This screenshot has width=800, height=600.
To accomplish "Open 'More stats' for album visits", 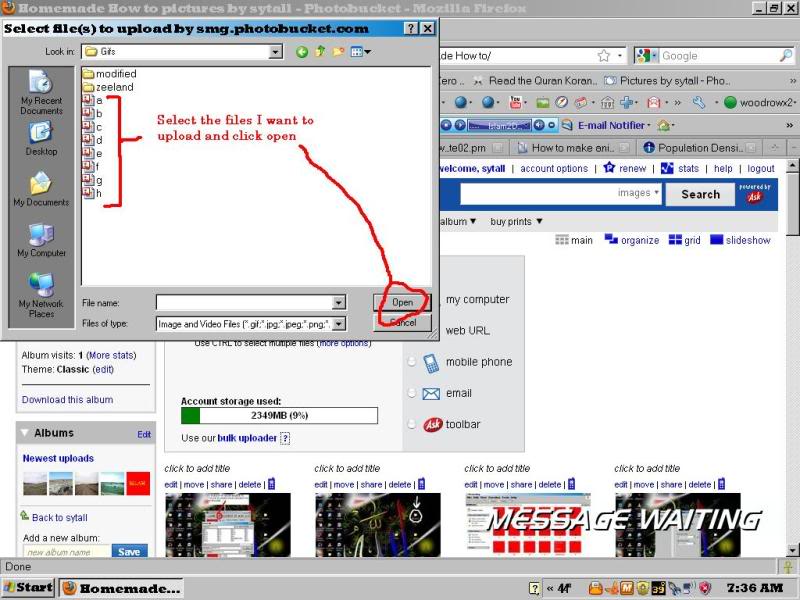I will (x=111, y=355).
